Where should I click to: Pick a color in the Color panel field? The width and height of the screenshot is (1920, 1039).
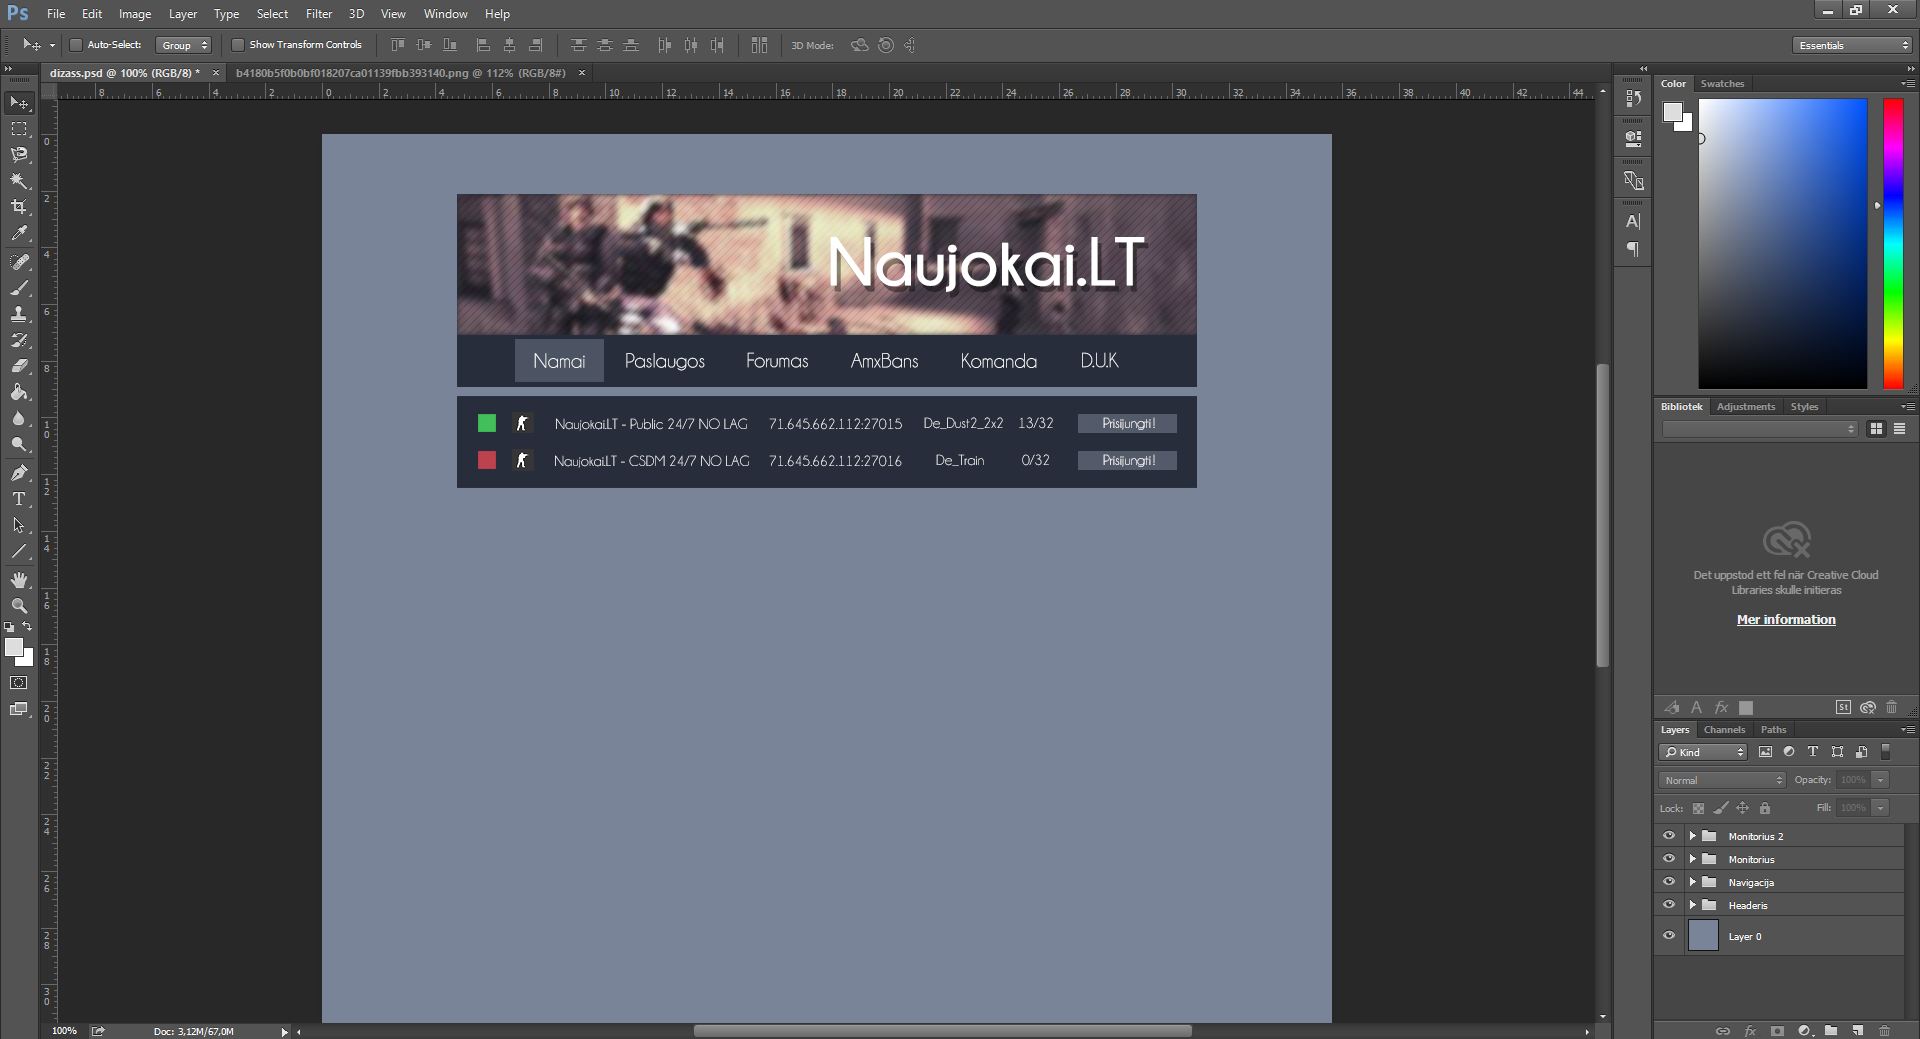pyautogui.click(x=1783, y=244)
